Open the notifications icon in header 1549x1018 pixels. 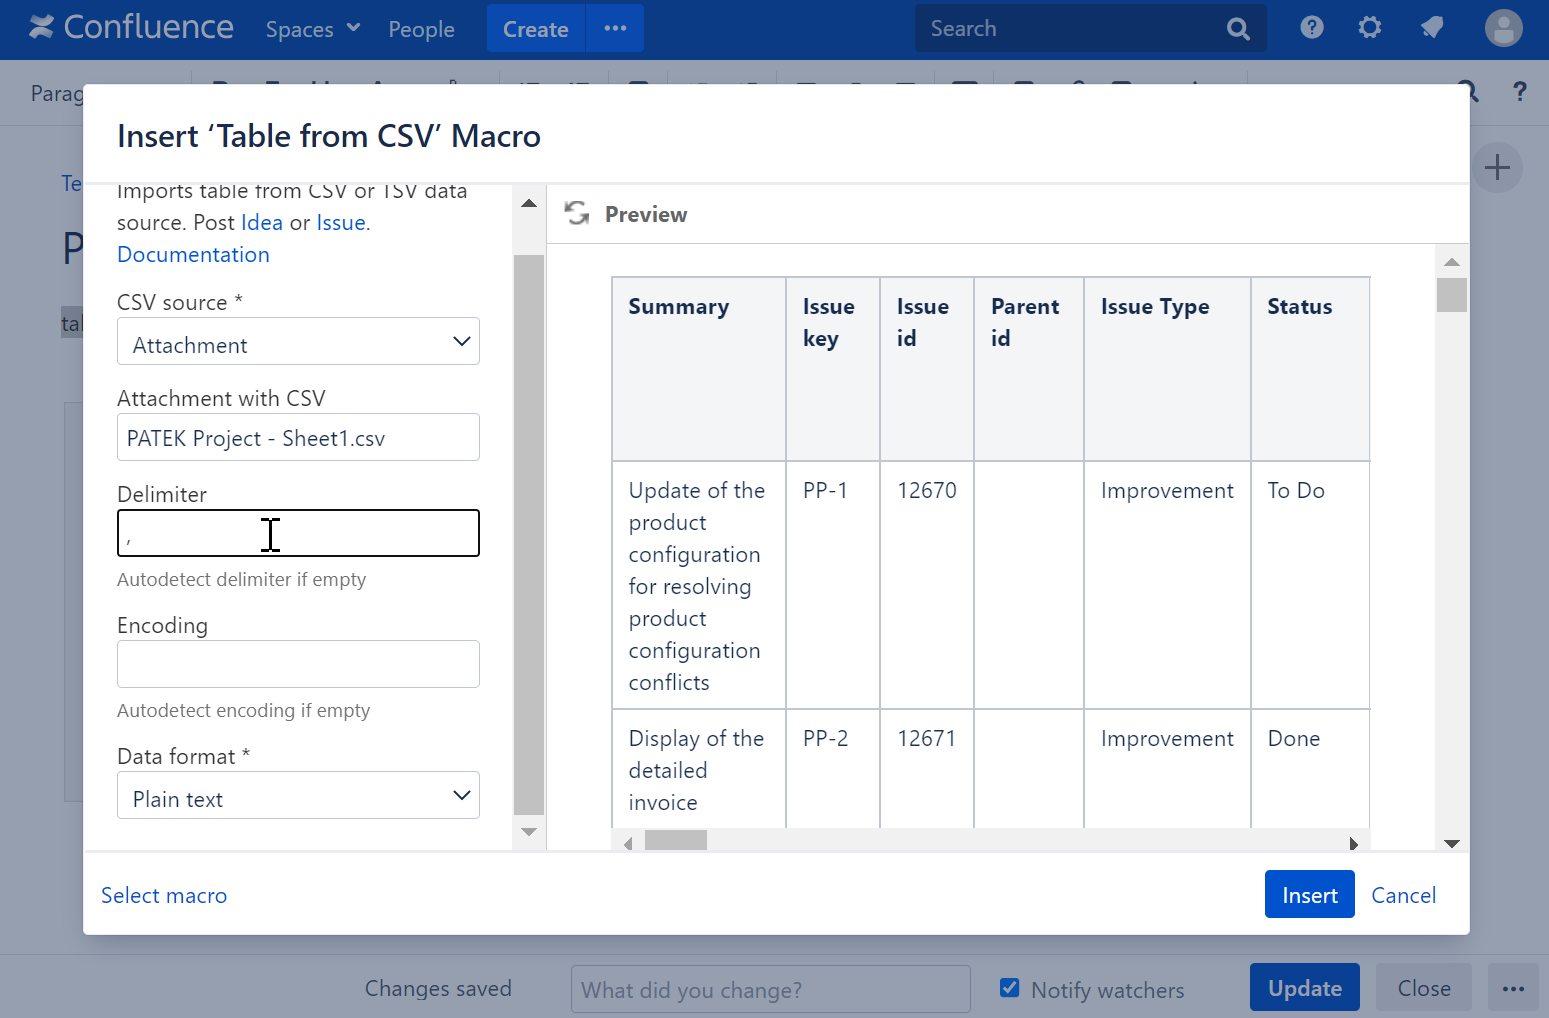(x=1431, y=28)
